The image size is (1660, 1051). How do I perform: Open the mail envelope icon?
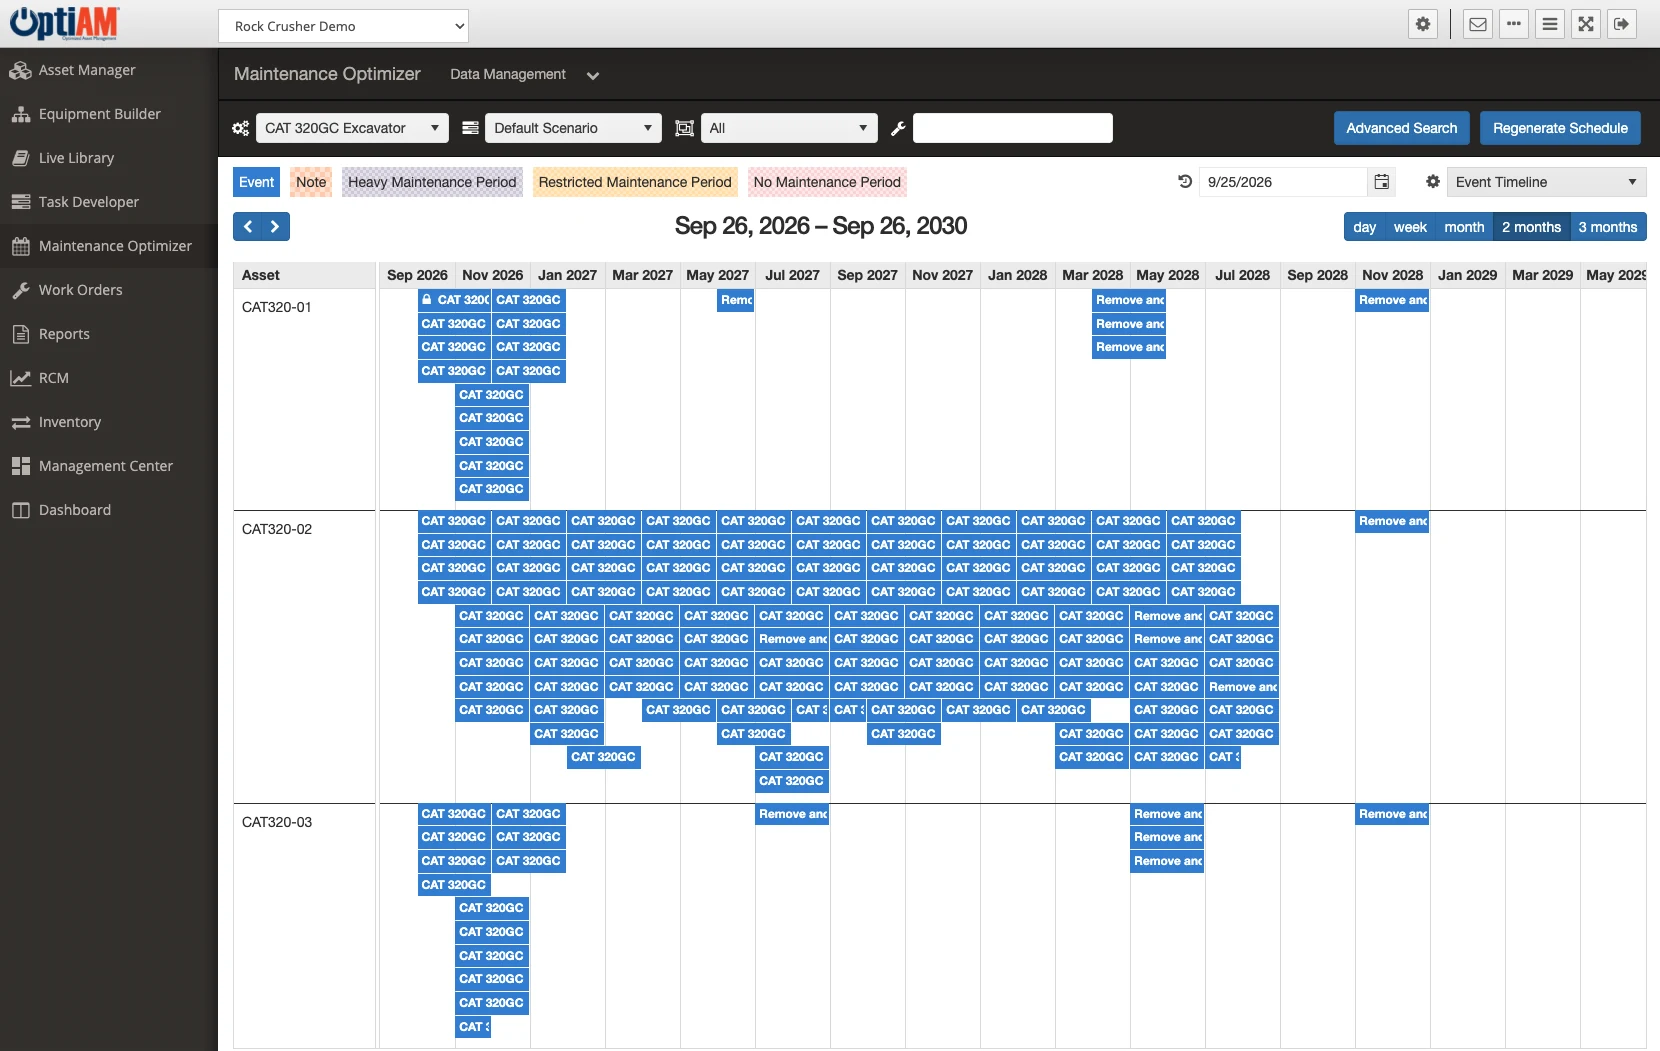coord(1478,24)
